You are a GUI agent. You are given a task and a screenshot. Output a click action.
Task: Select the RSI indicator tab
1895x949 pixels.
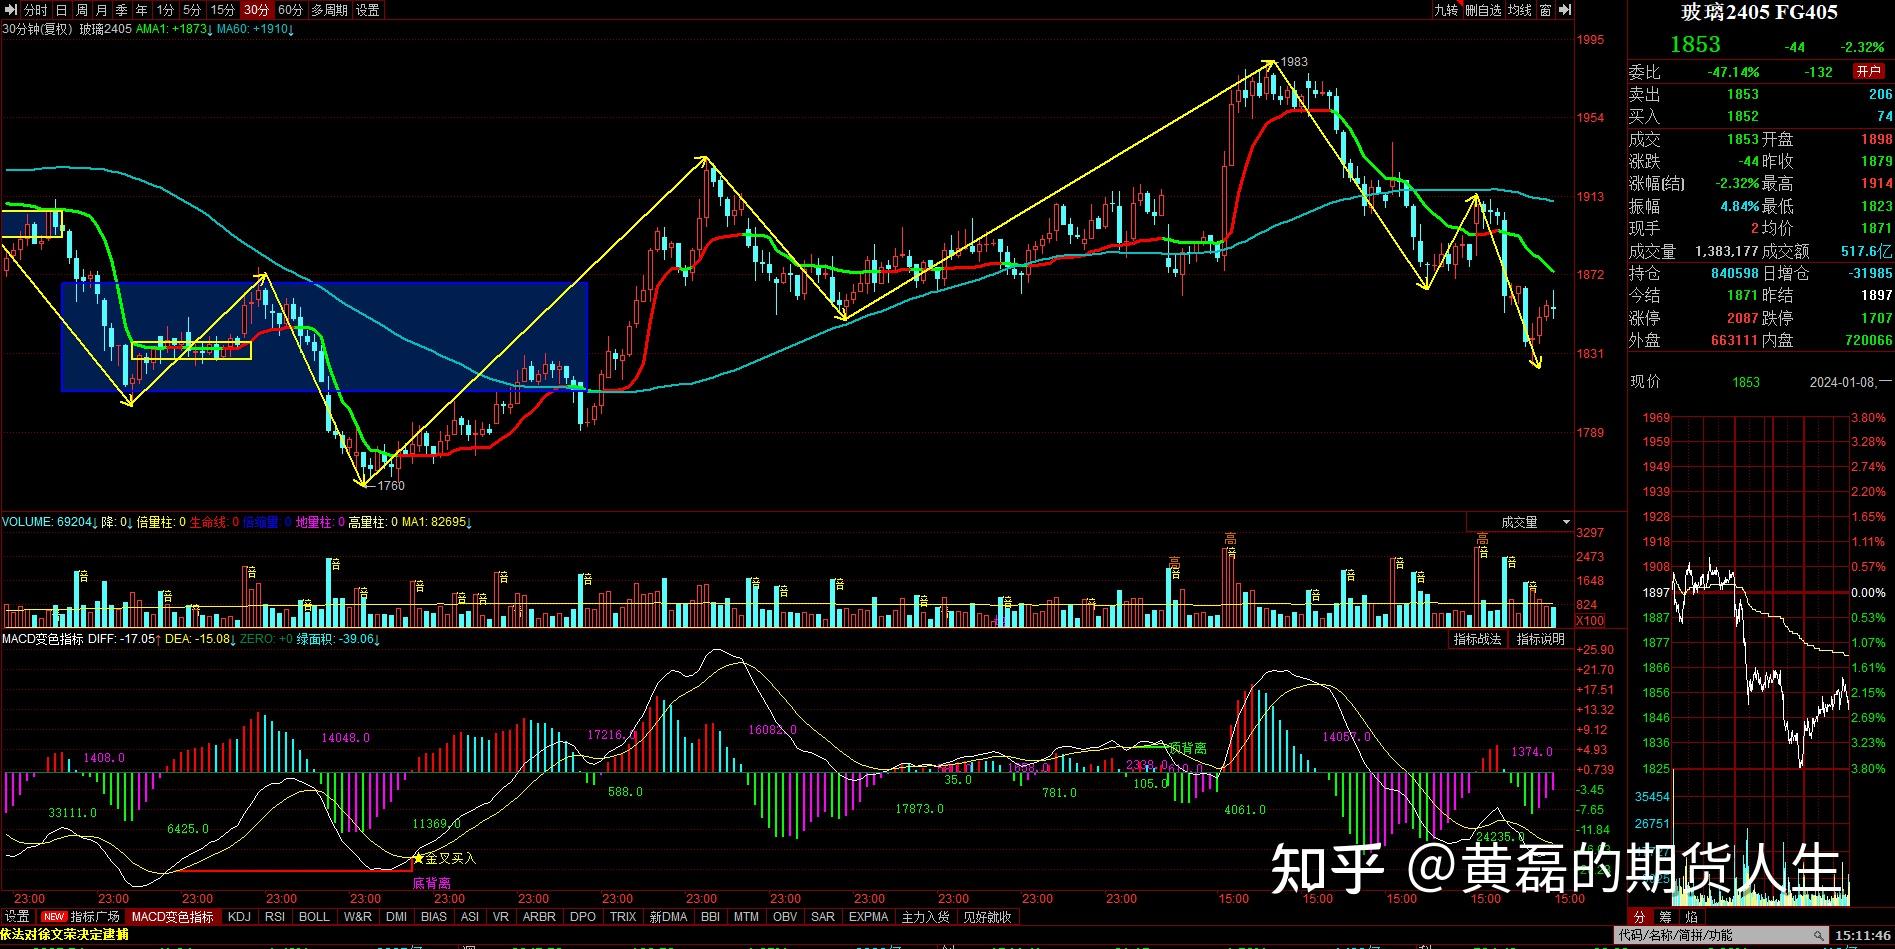[x=275, y=916]
